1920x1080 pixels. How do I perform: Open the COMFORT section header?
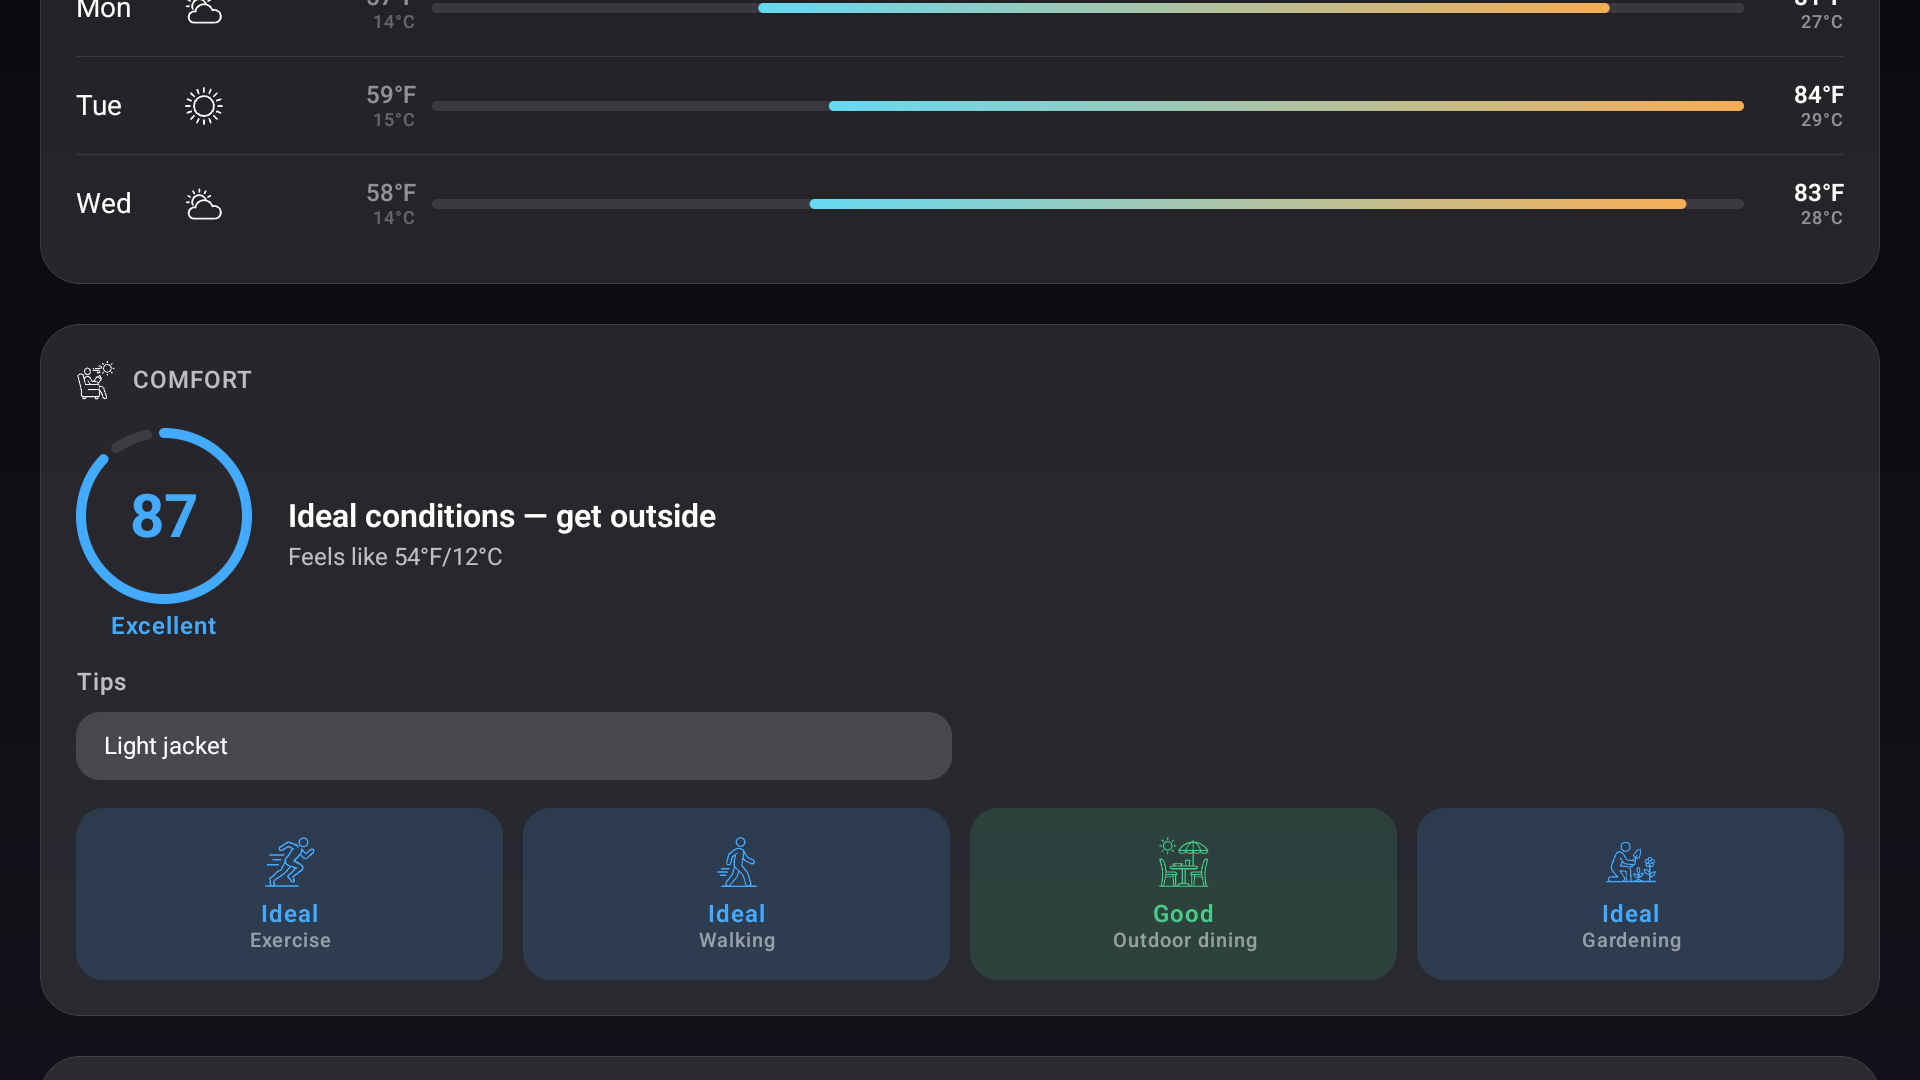point(192,380)
